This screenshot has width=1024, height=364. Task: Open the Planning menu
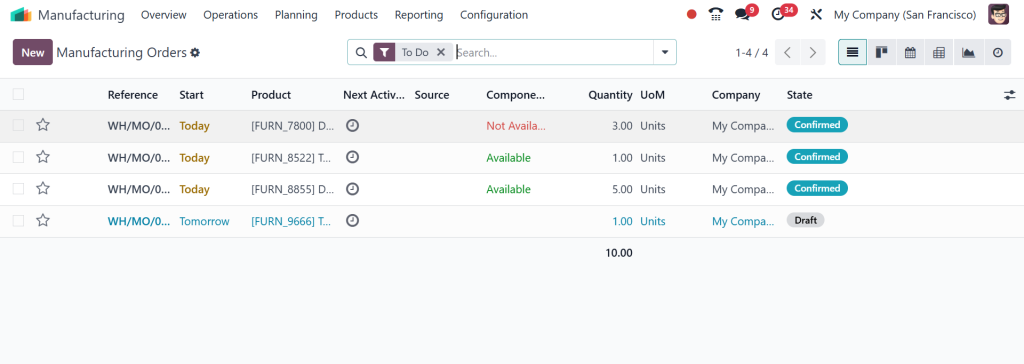pos(296,14)
